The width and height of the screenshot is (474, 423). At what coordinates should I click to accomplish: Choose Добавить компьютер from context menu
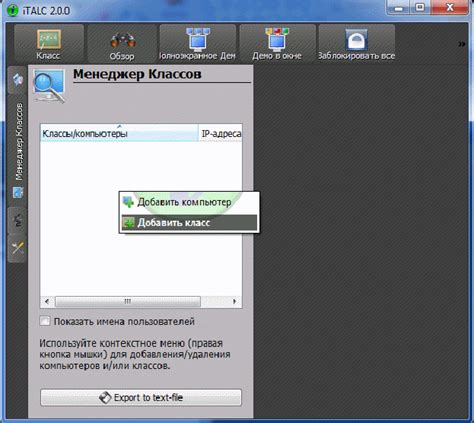point(189,202)
